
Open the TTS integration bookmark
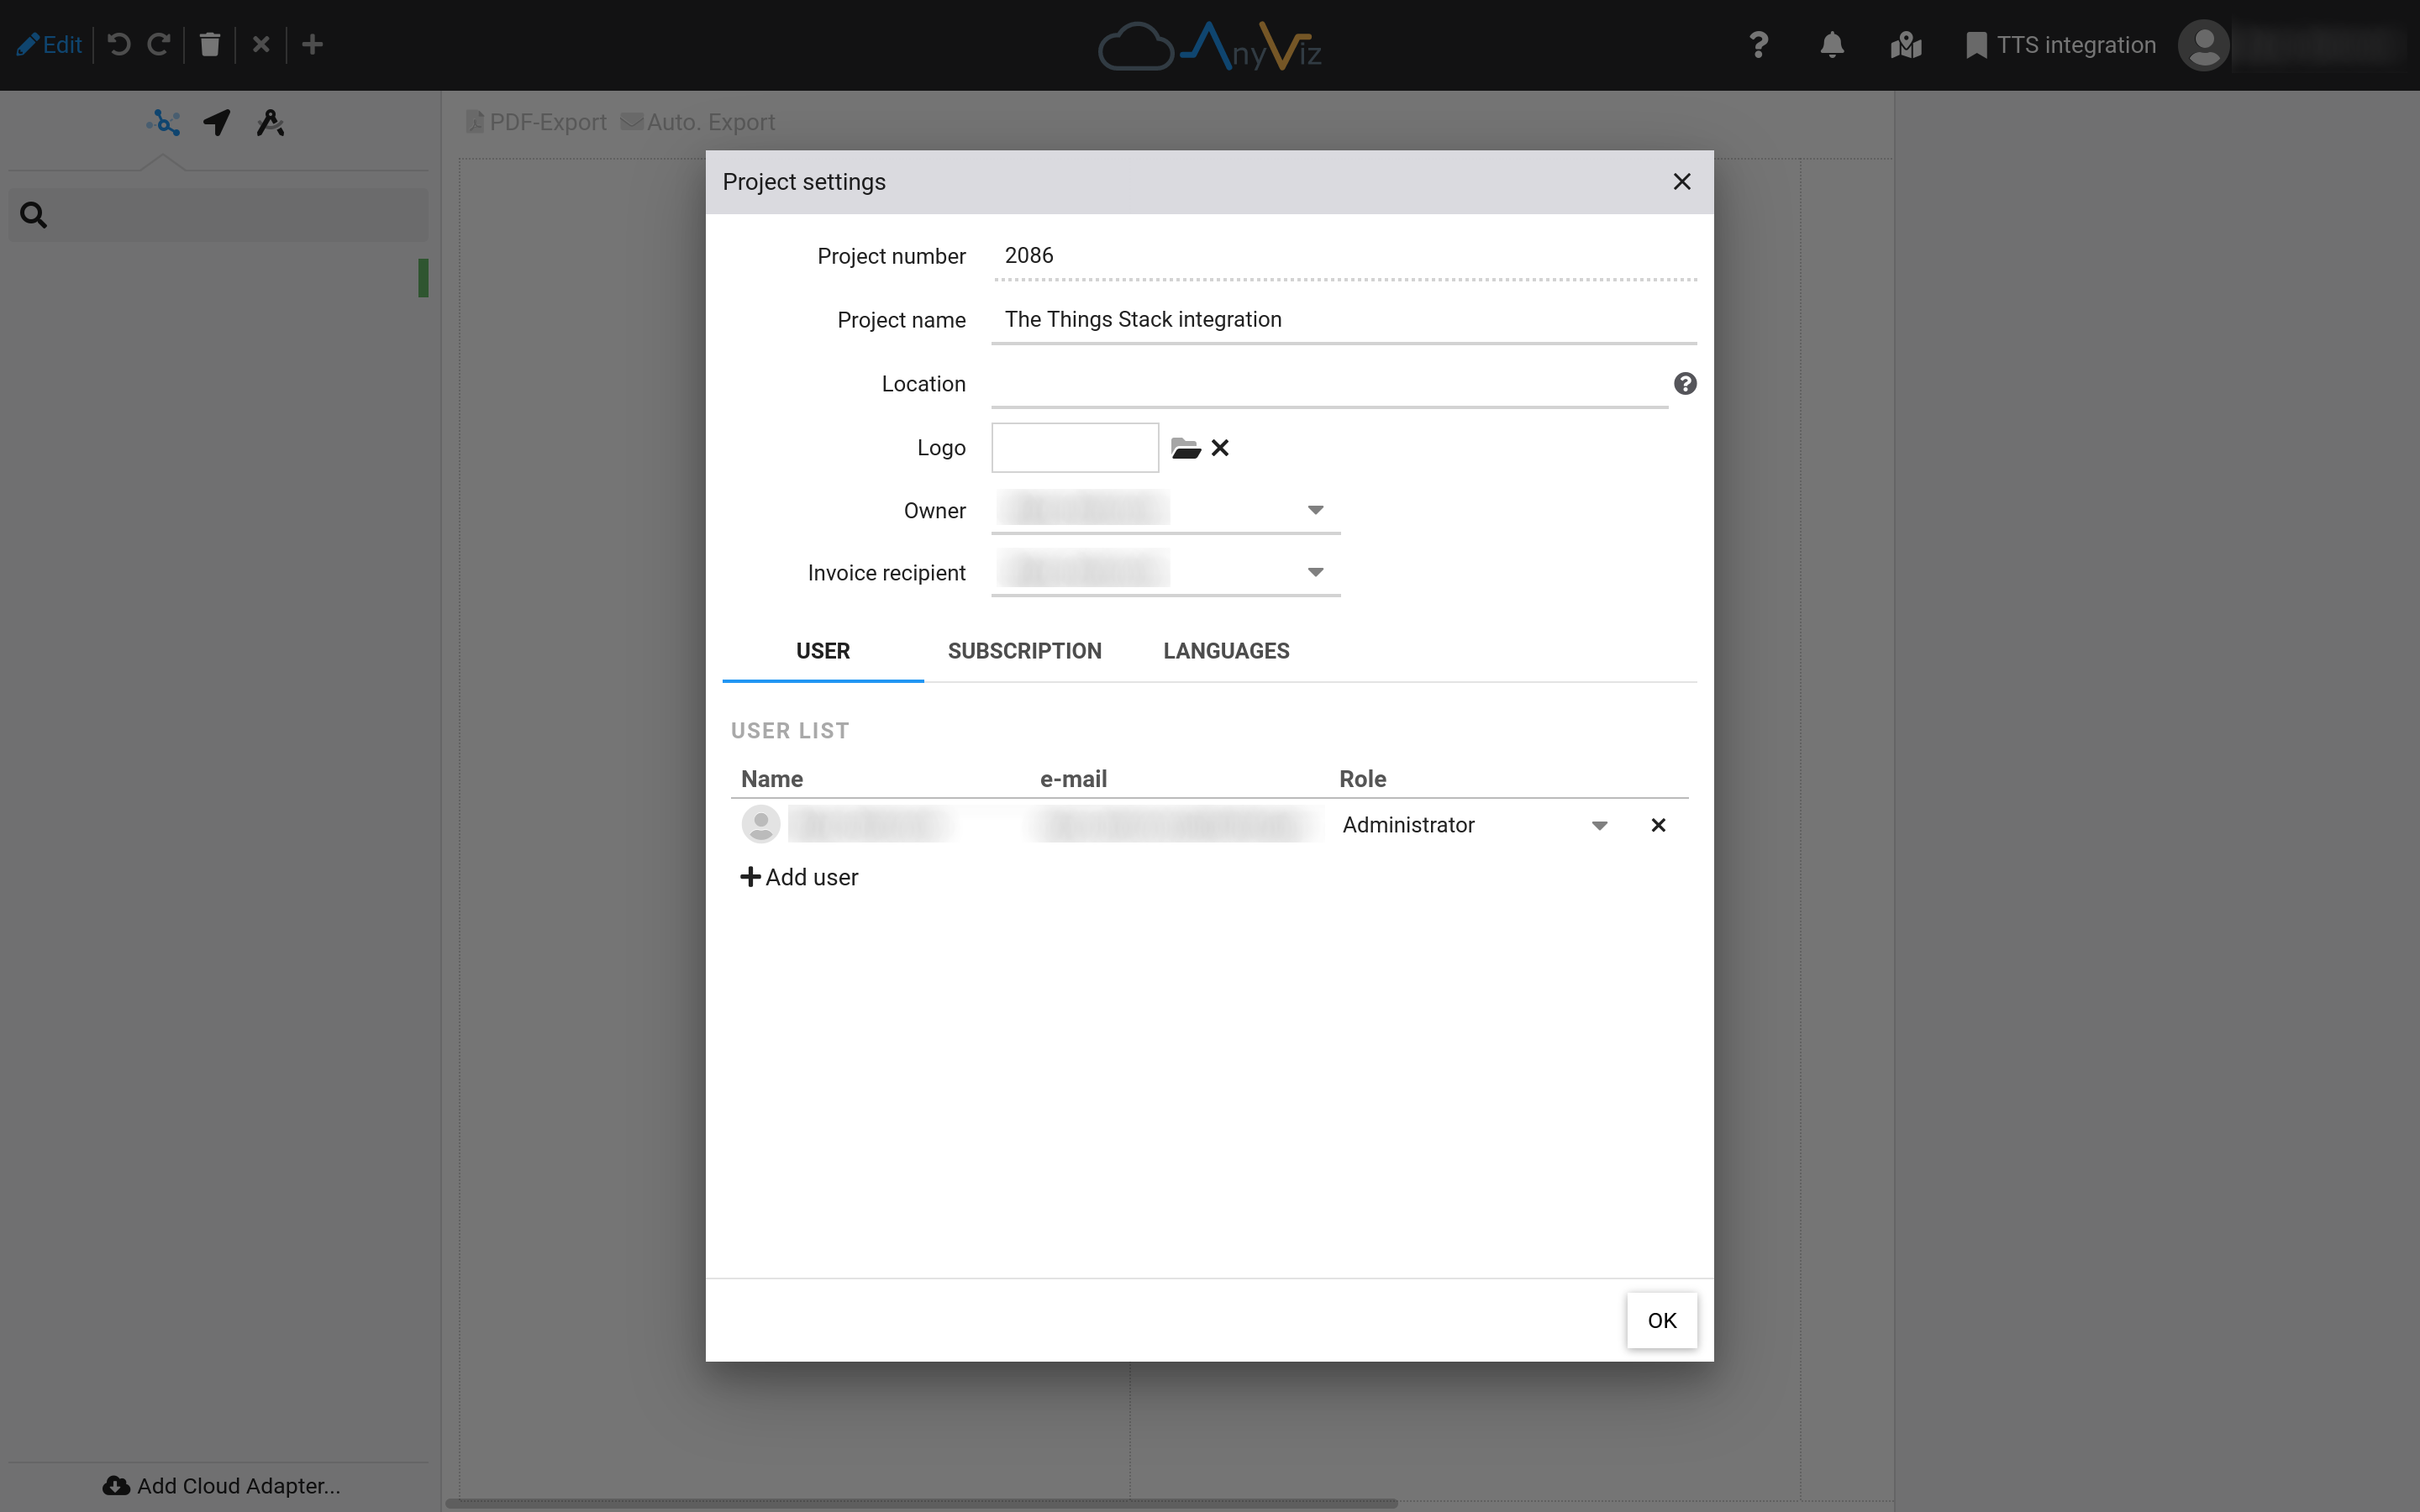tap(2060, 45)
